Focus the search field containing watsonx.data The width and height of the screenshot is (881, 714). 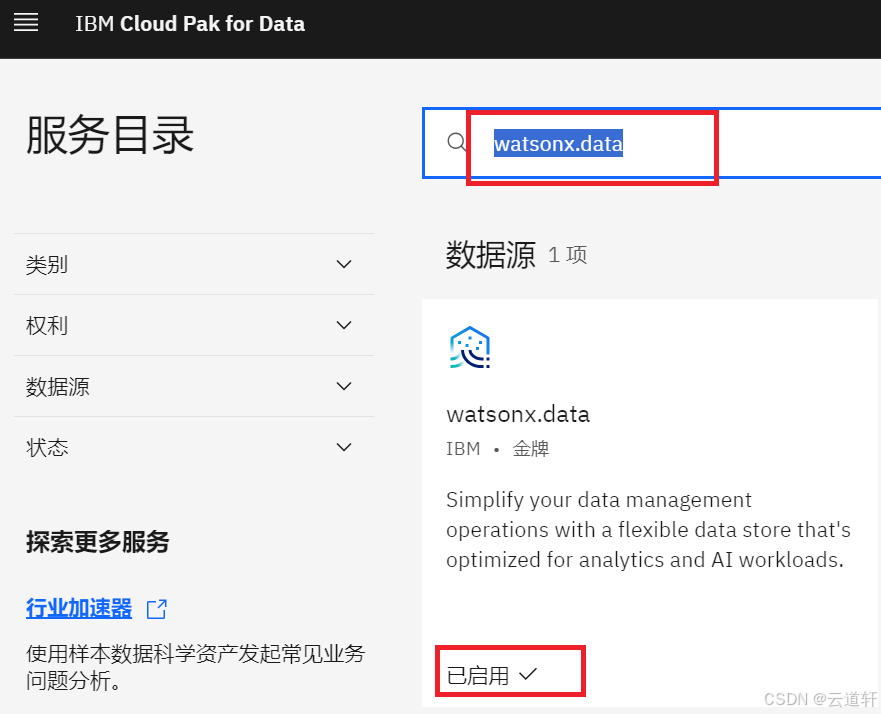tap(652, 143)
